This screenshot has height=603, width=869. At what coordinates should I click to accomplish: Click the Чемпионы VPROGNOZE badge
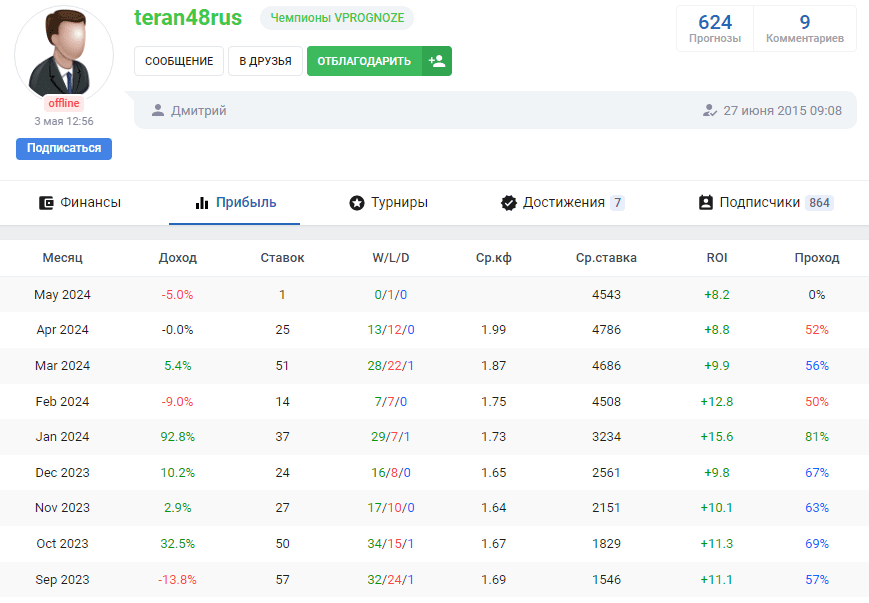click(337, 18)
